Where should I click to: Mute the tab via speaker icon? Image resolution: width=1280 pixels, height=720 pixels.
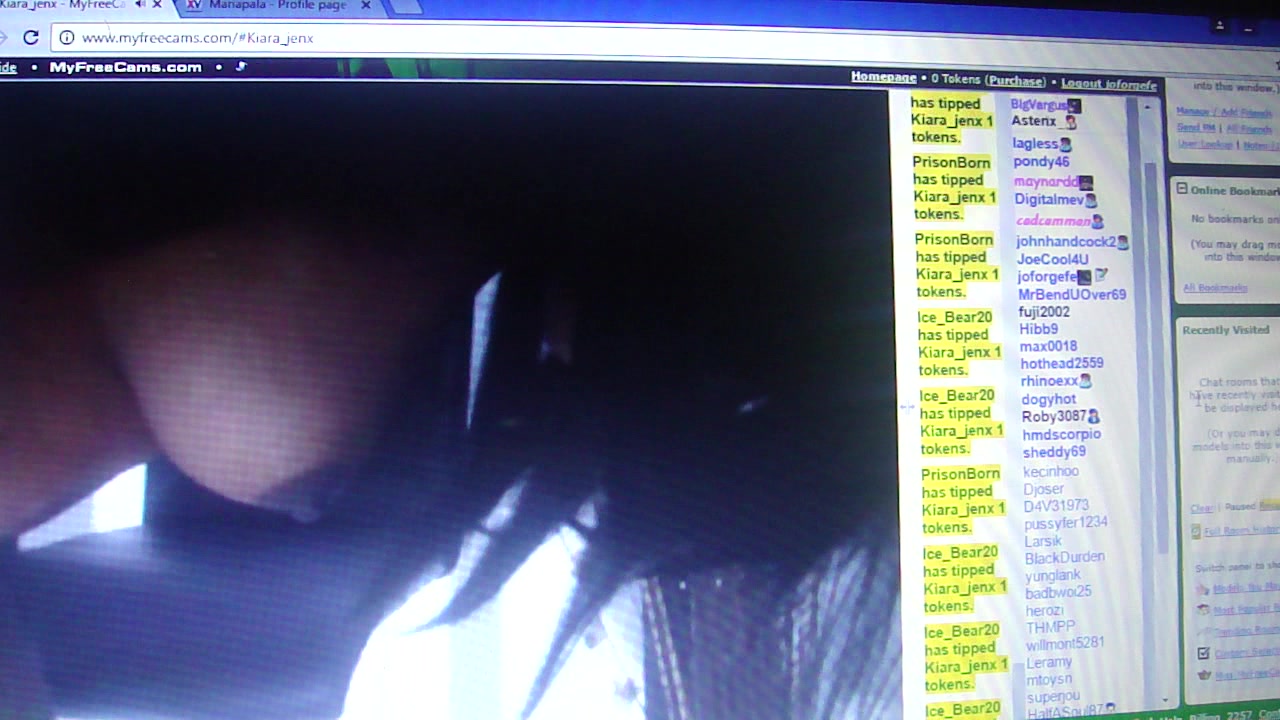pos(139,5)
